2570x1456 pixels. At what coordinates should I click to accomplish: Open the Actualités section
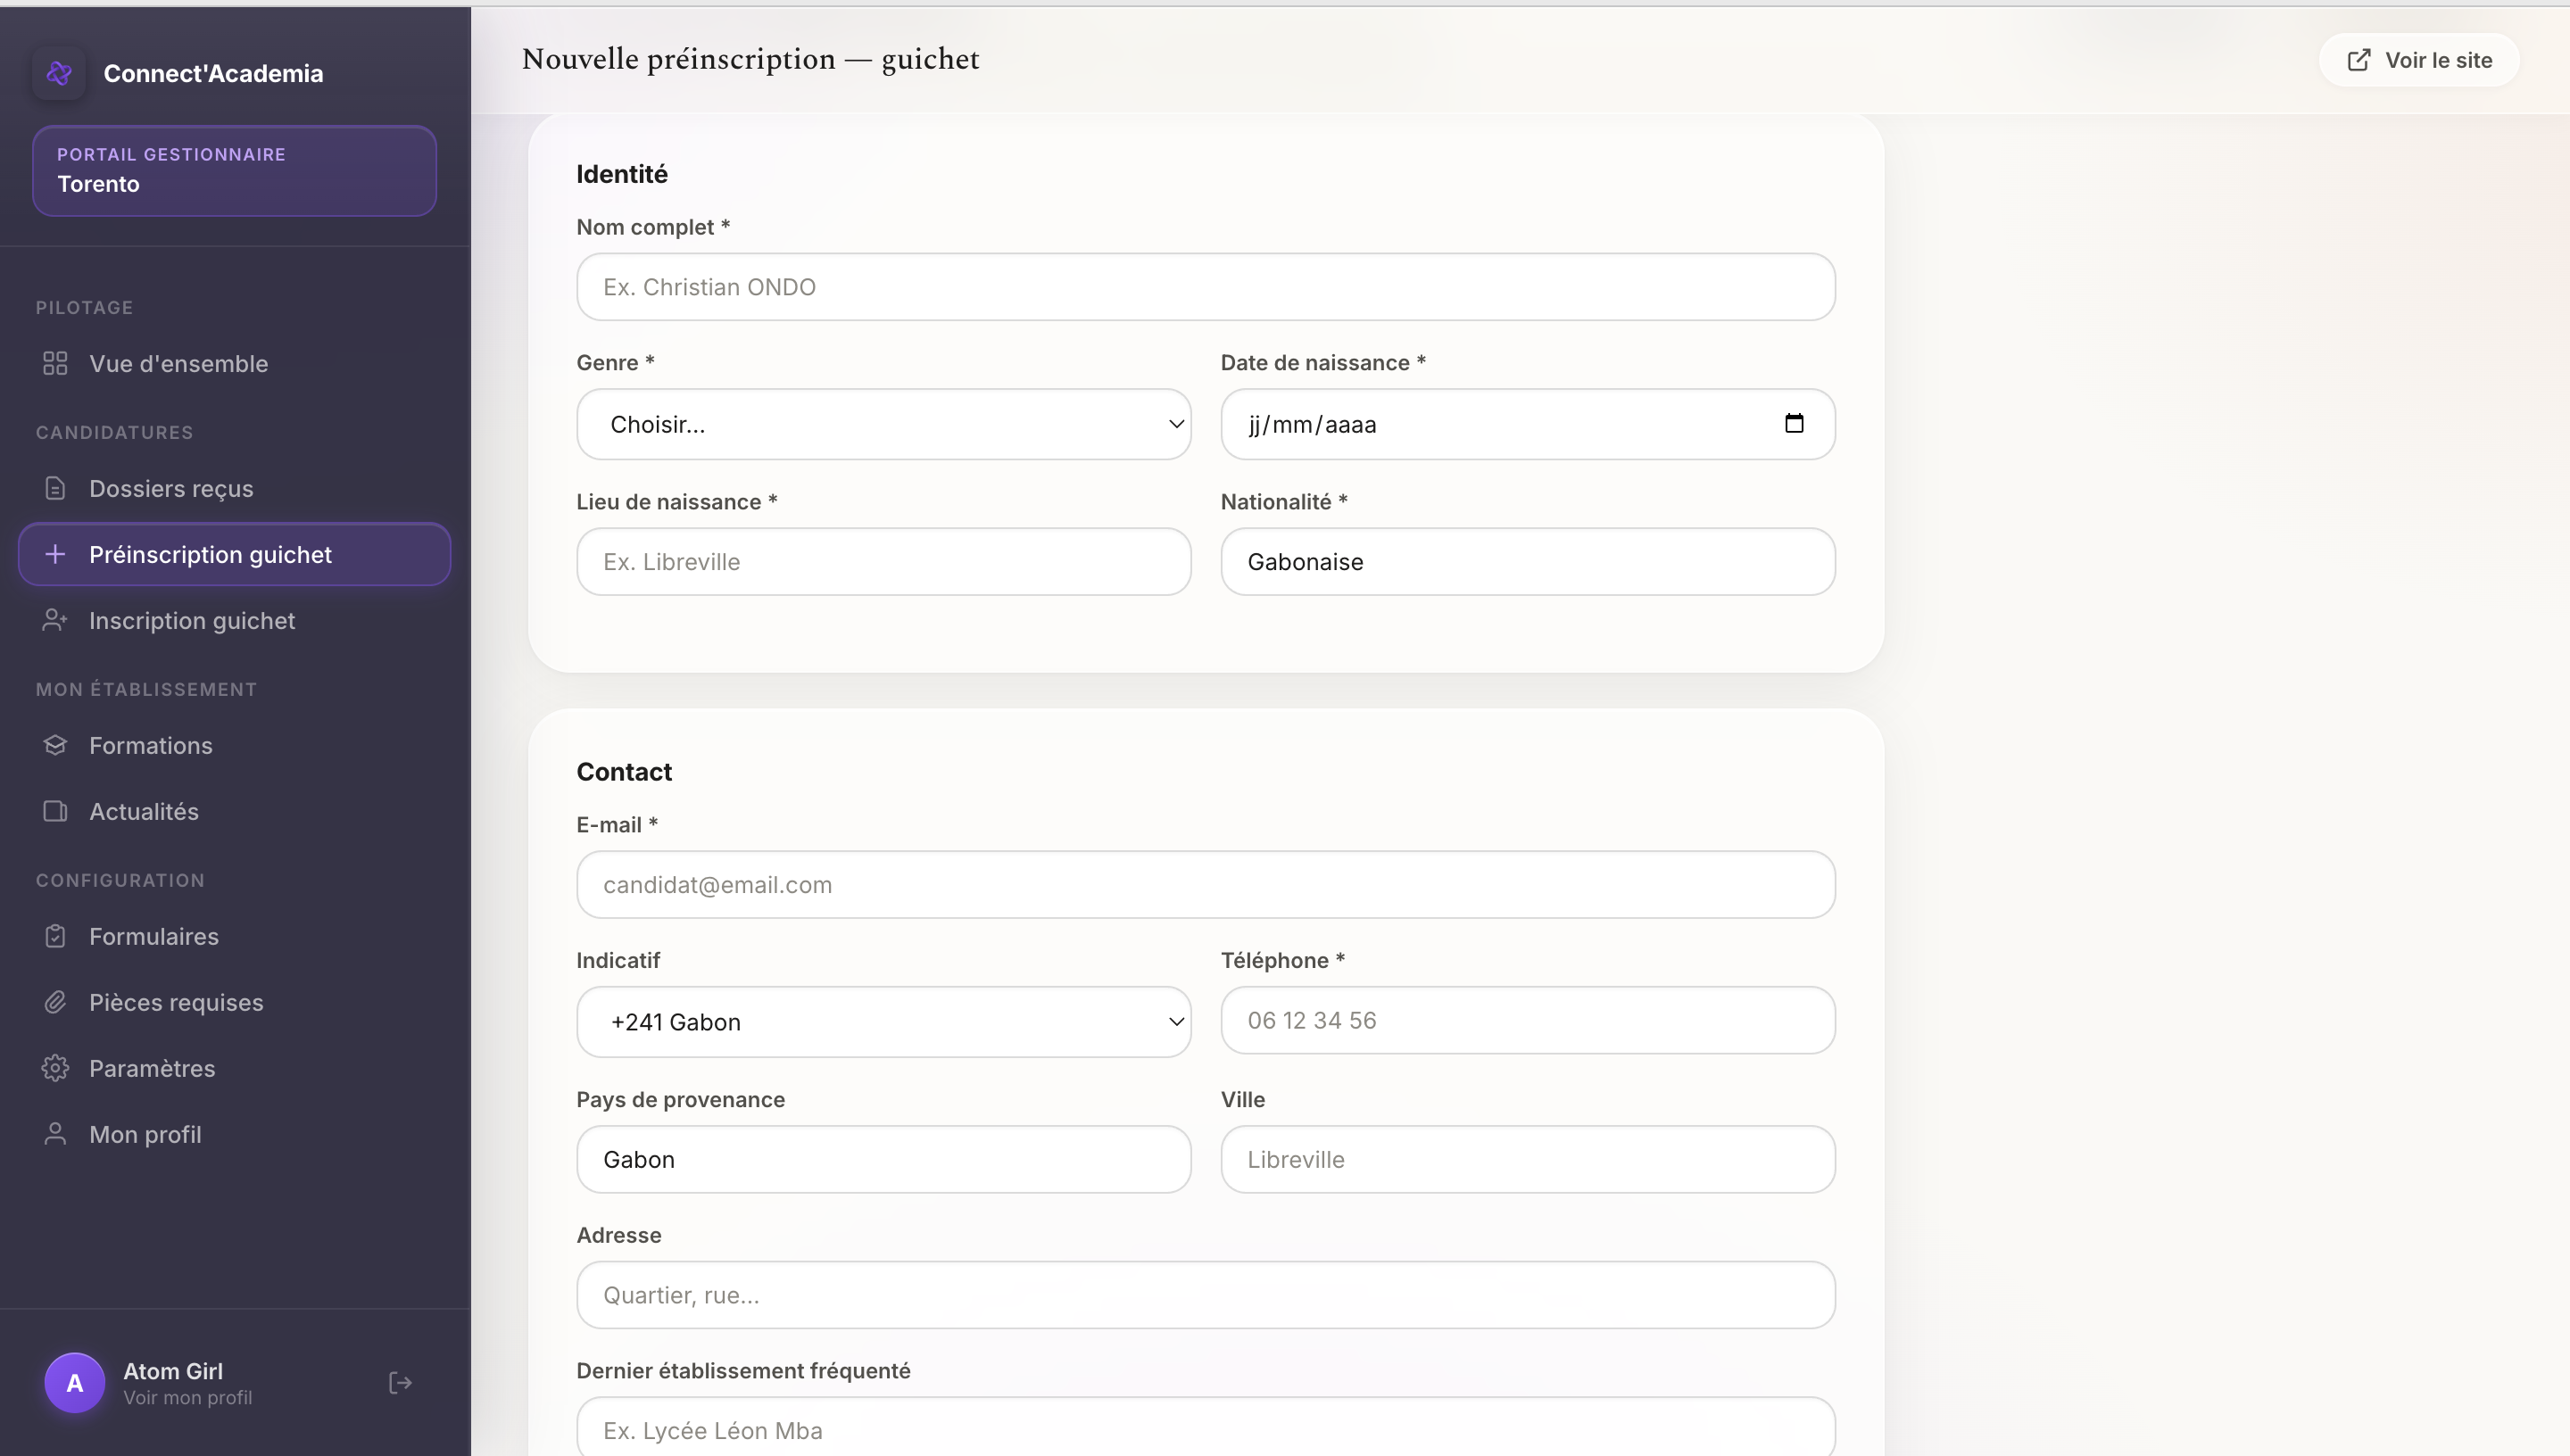pos(235,811)
